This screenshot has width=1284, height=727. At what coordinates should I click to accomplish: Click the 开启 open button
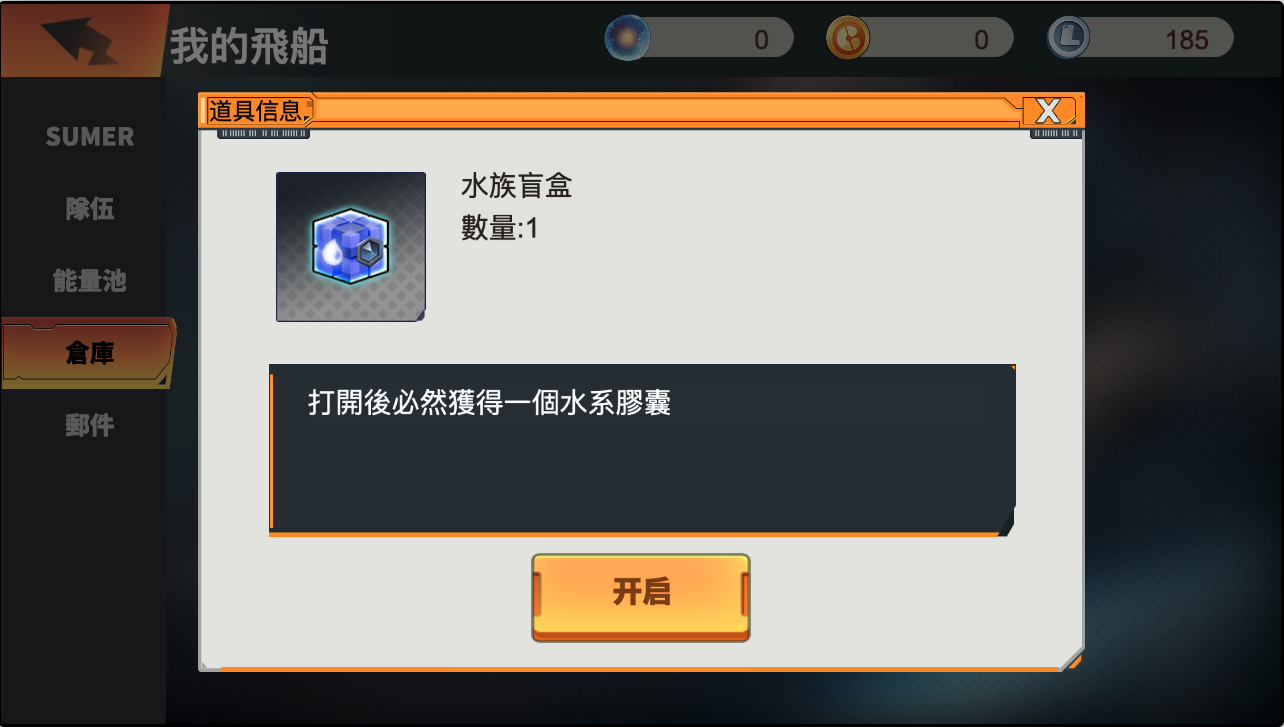[x=641, y=597]
